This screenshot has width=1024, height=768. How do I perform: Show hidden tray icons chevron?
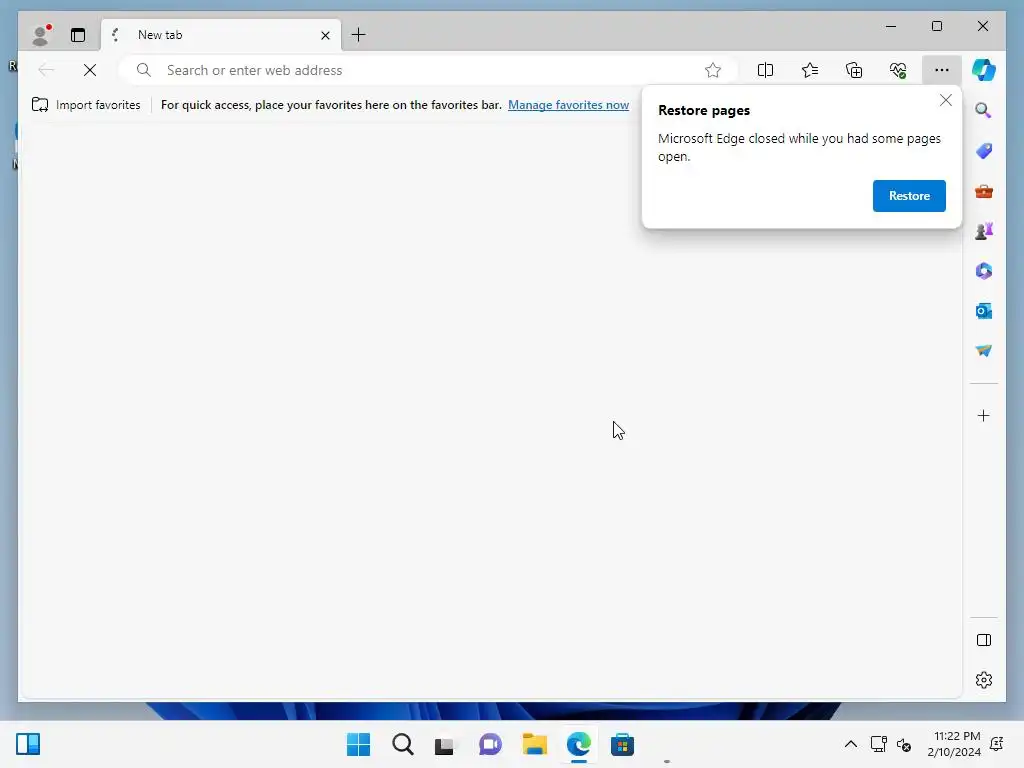tap(850, 744)
